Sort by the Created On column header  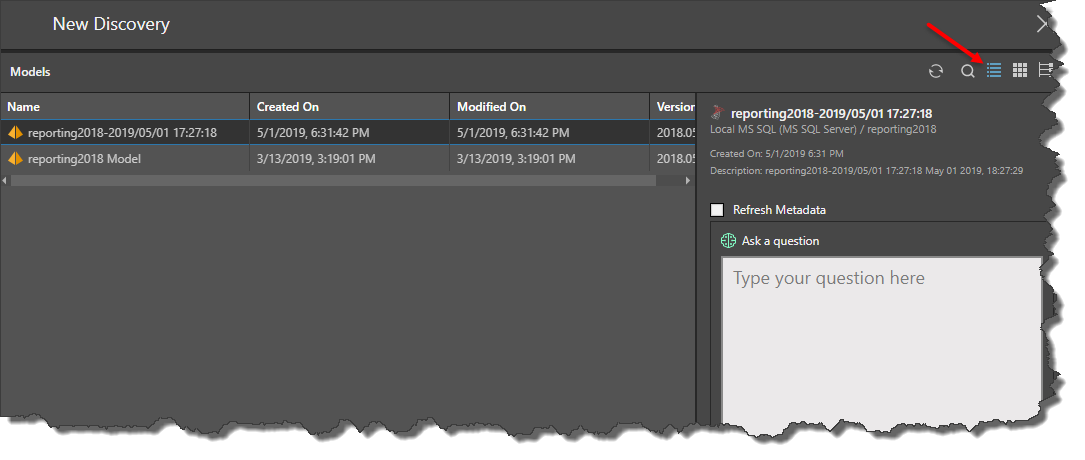coord(288,107)
